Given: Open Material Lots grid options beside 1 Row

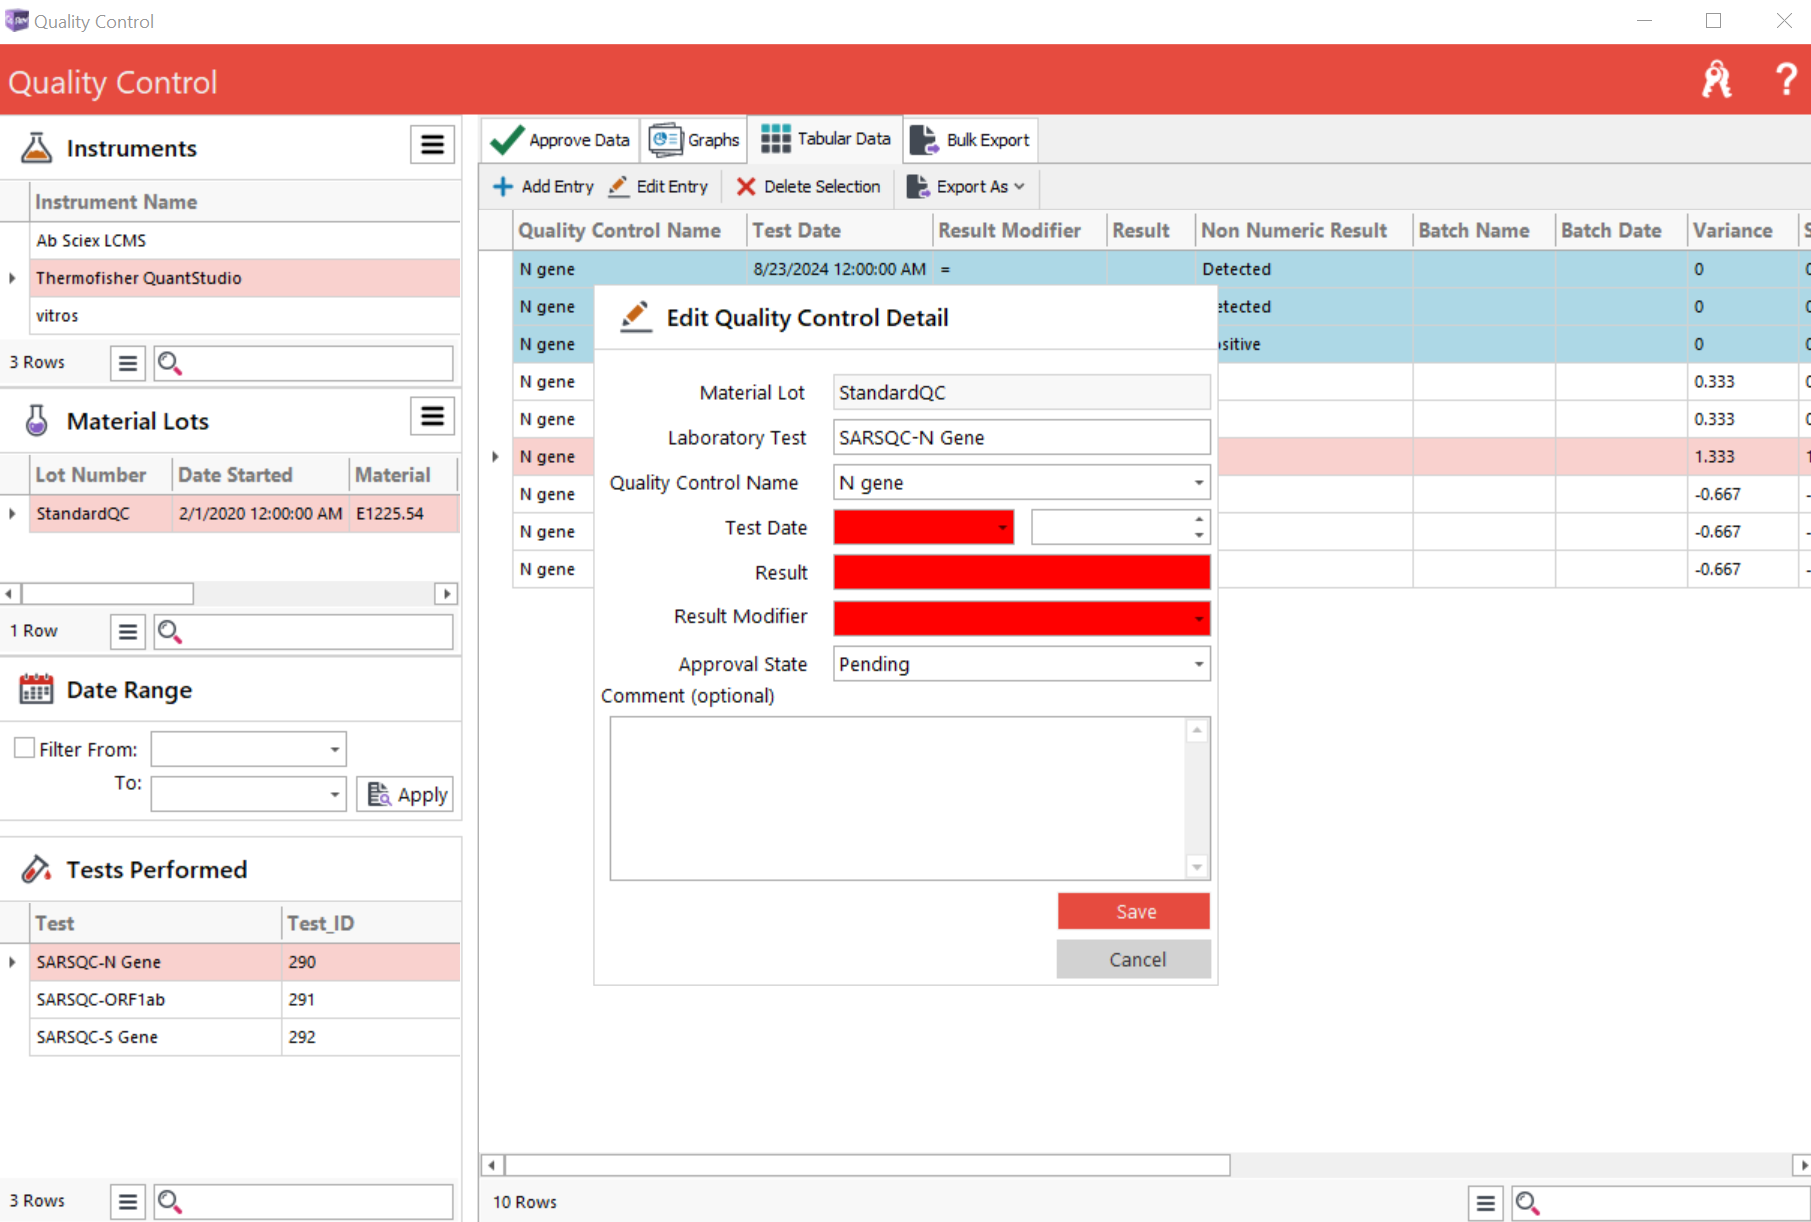Looking at the screenshot, I should 127,632.
